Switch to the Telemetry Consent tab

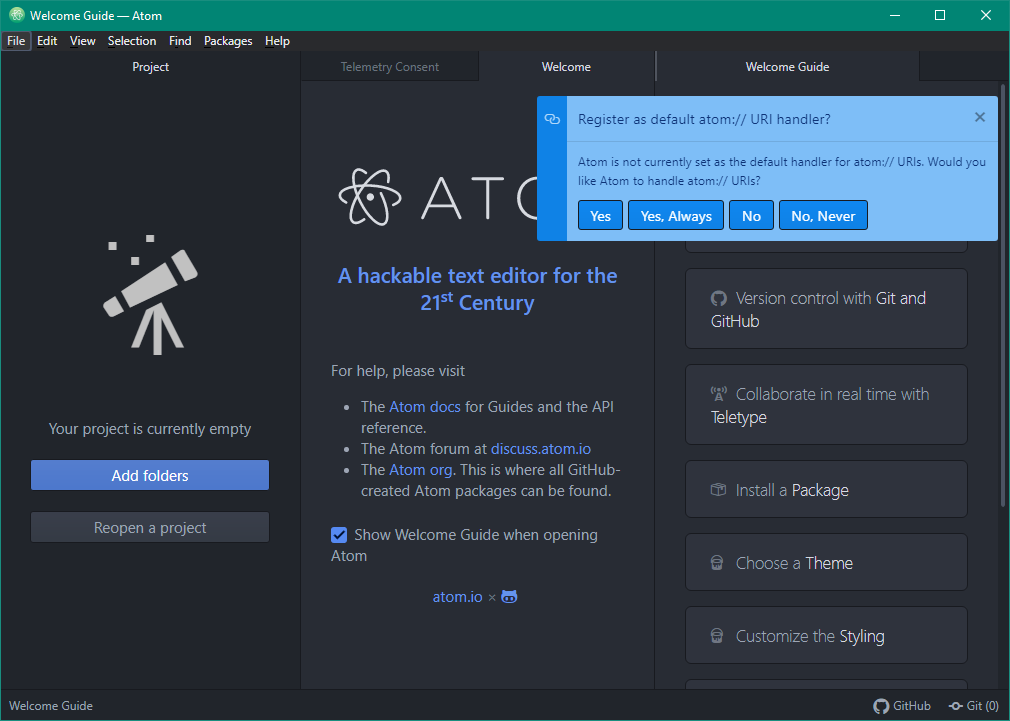click(x=390, y=66)
